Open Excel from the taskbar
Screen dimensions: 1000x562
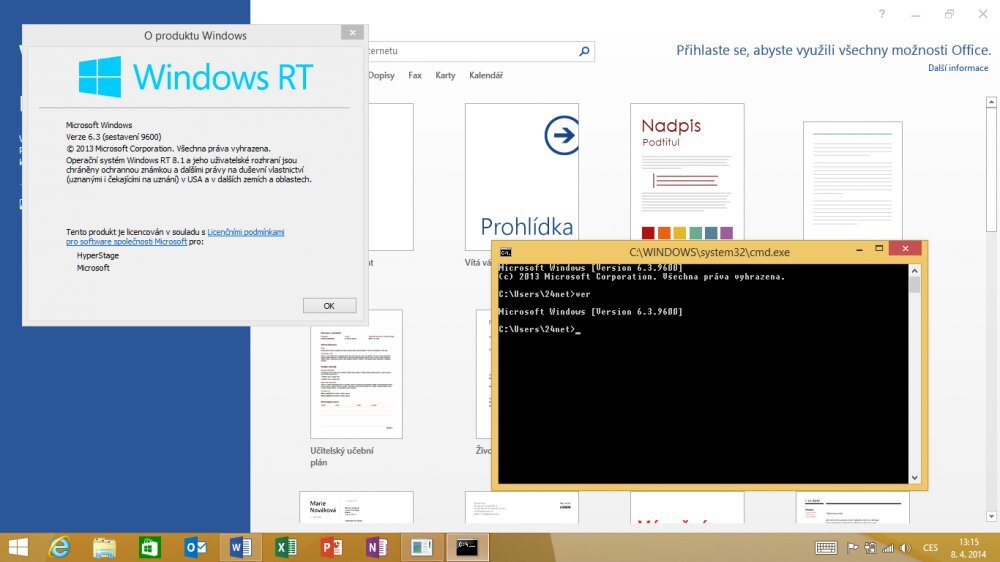click(x=286, y=547)
